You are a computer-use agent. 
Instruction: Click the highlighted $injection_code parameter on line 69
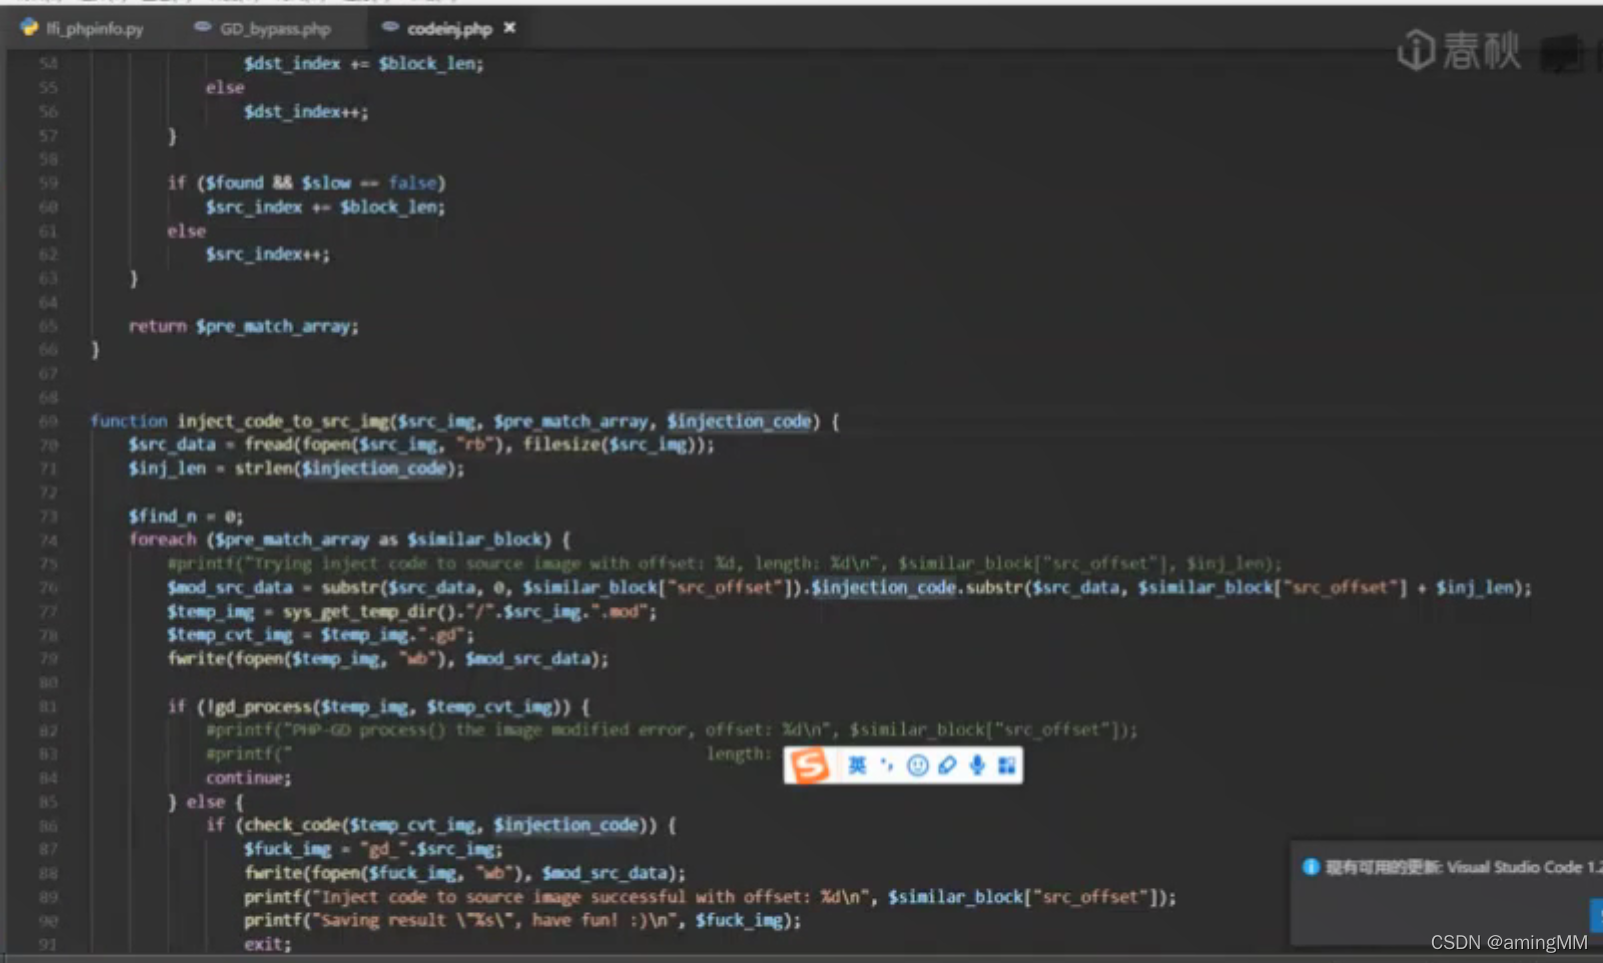[739, 421]
